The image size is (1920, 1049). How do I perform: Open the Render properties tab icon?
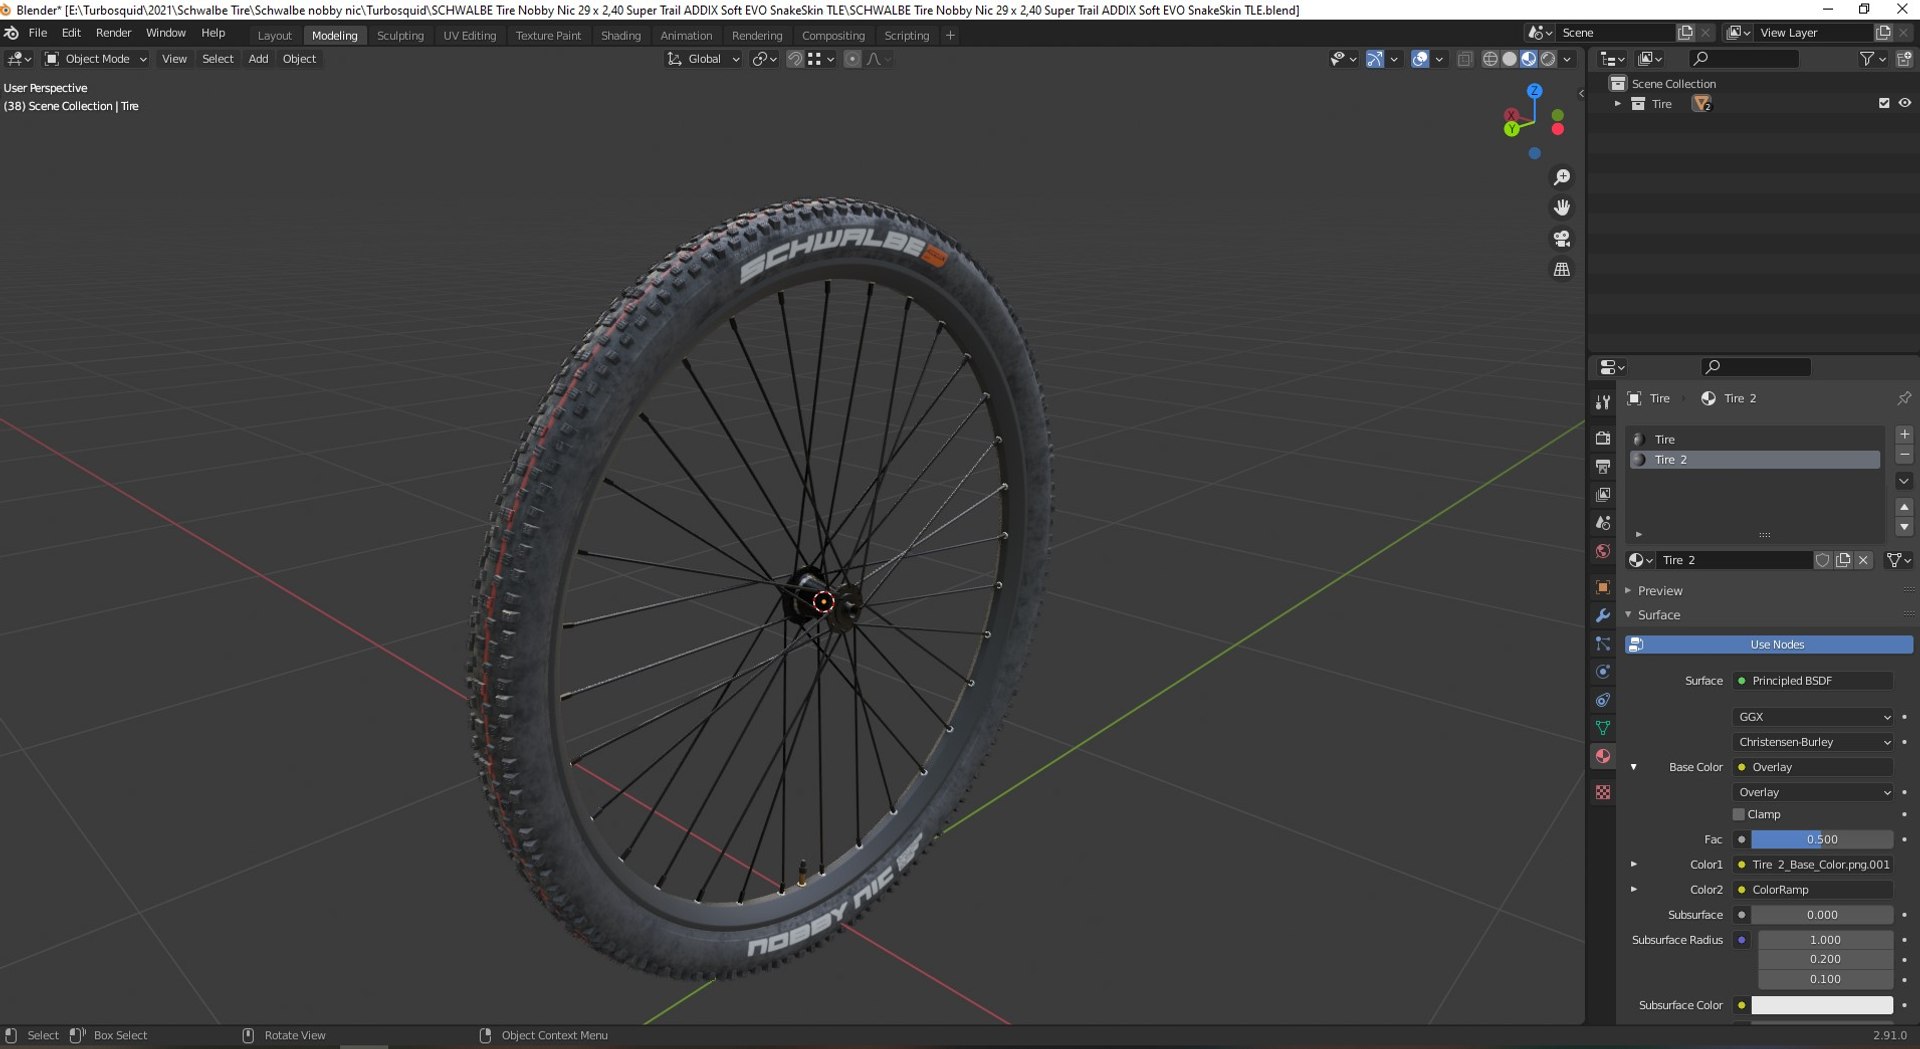click(1603, 438)
